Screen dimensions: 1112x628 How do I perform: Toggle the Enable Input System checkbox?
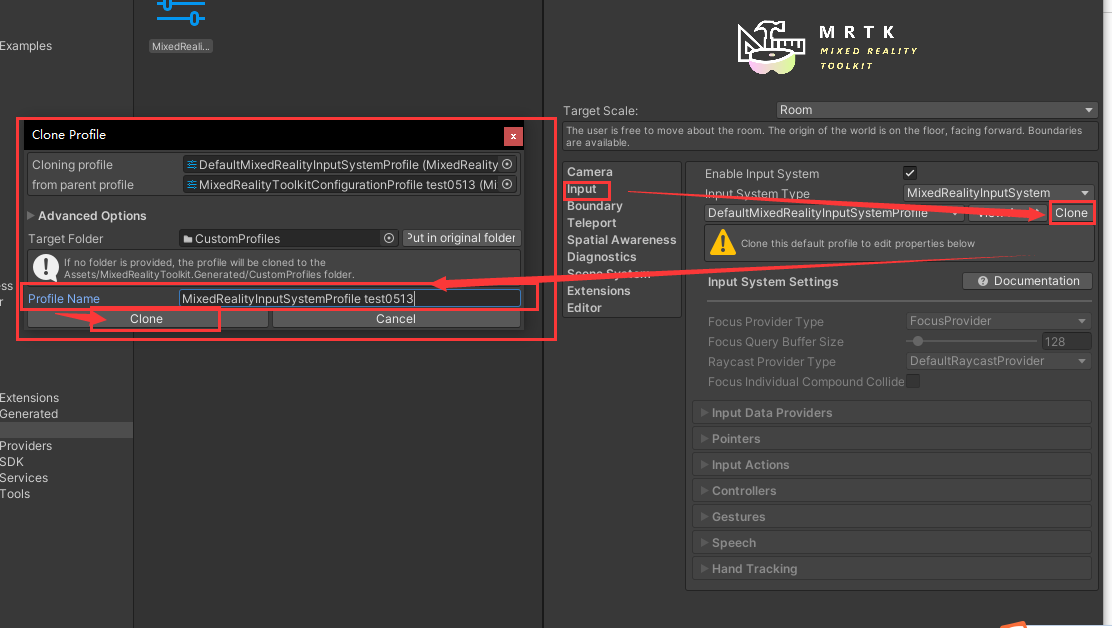point(910,172)
